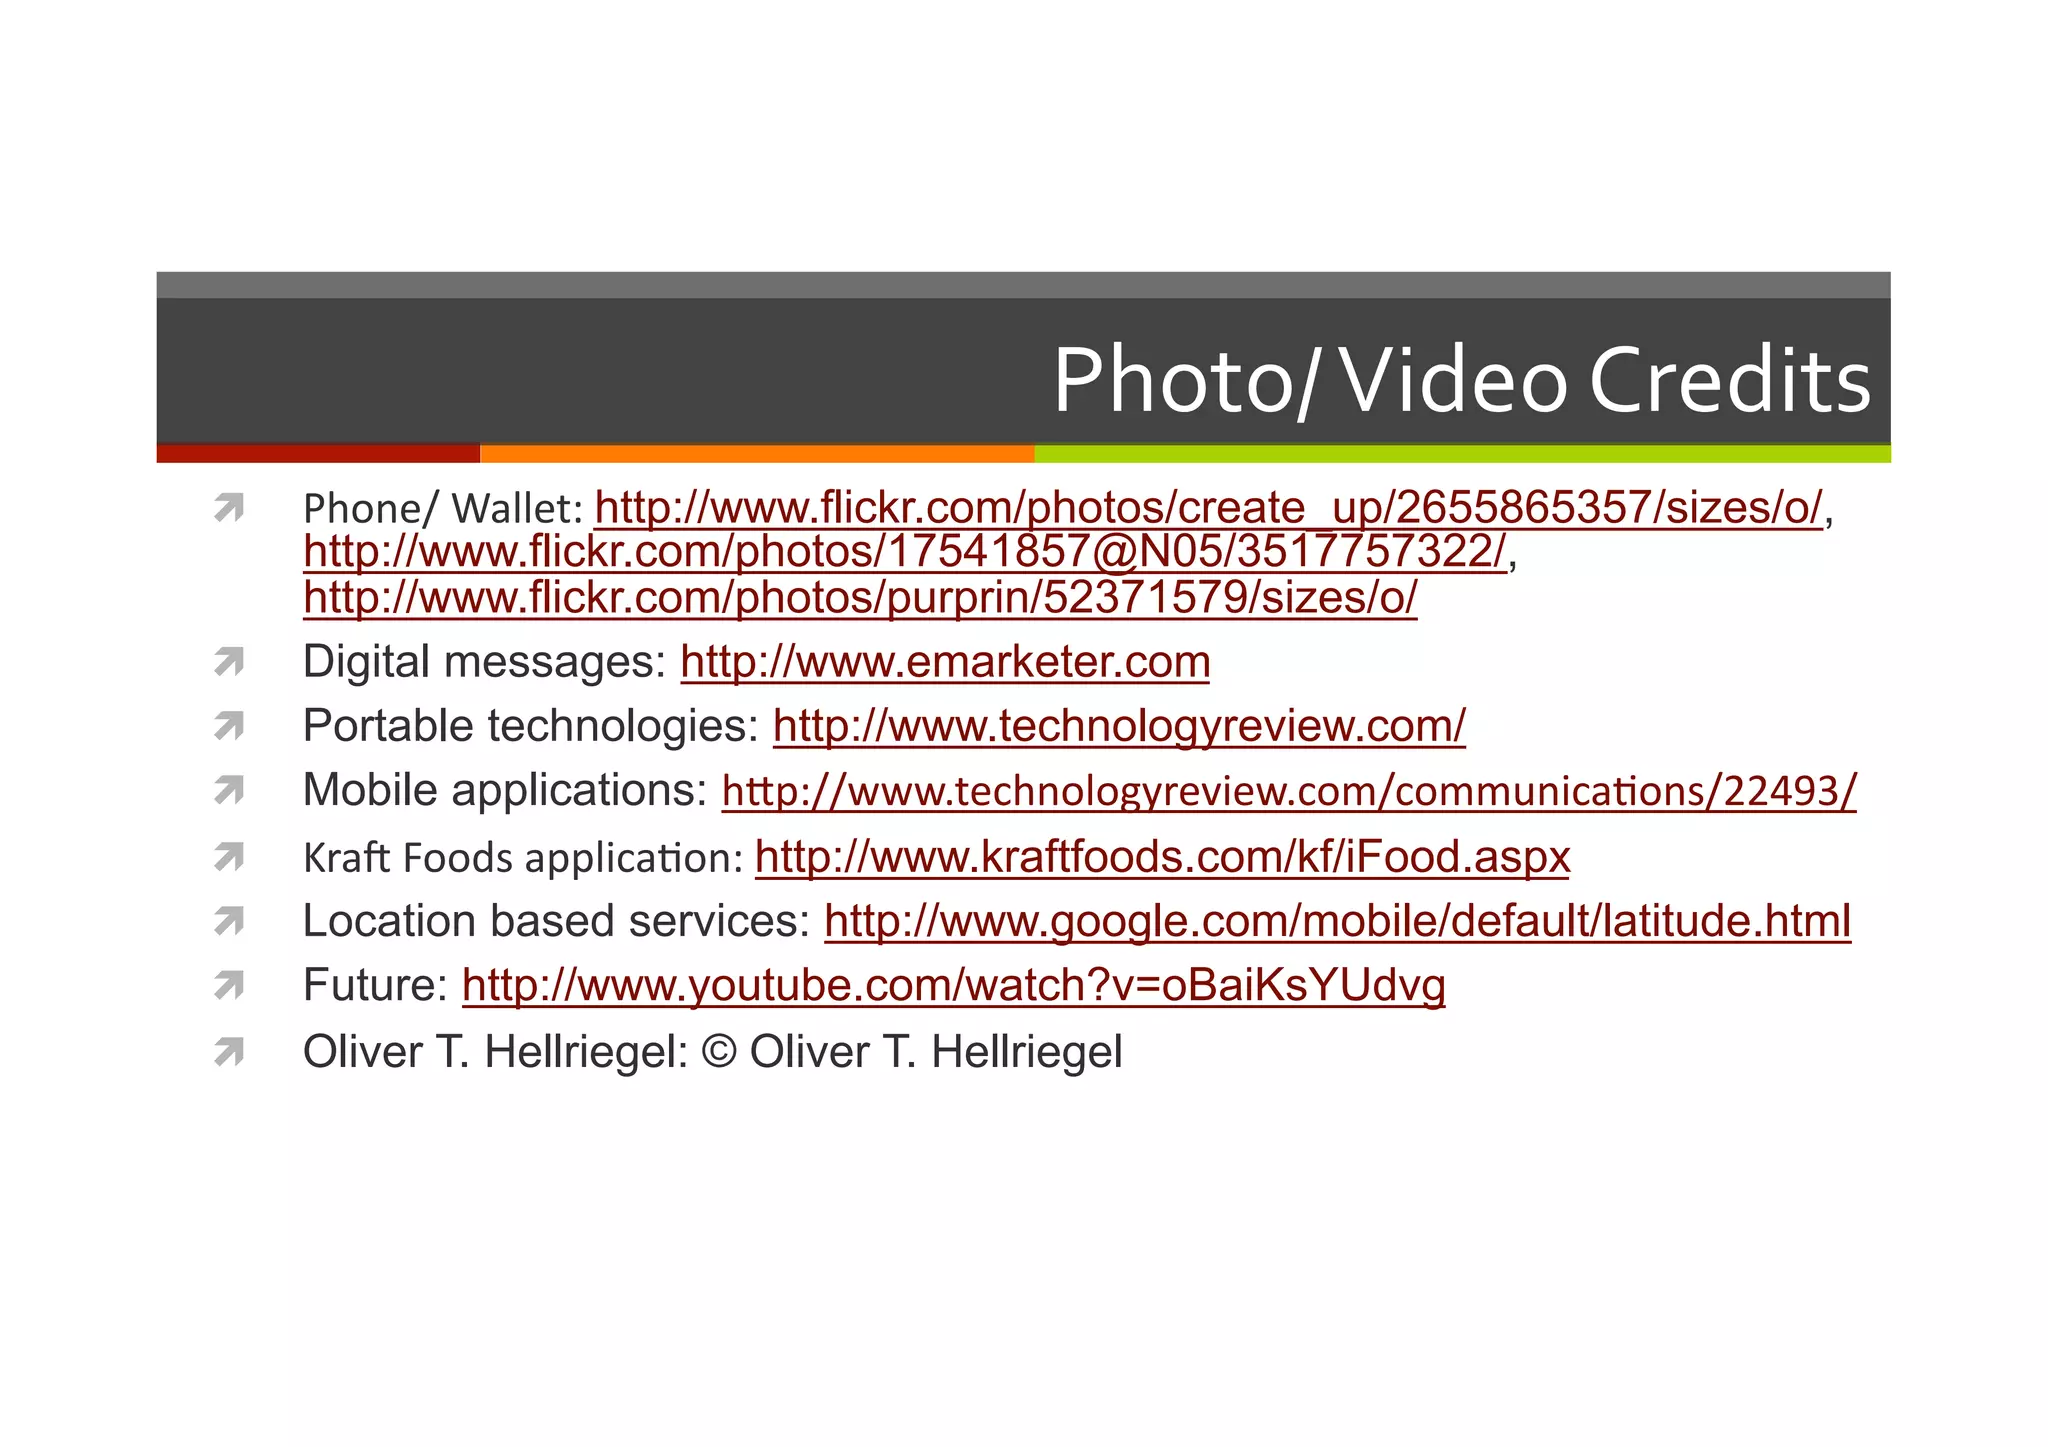Open the flickr purprin photo link
The image size is (2048, 1447).
click(x=860, y=598)
